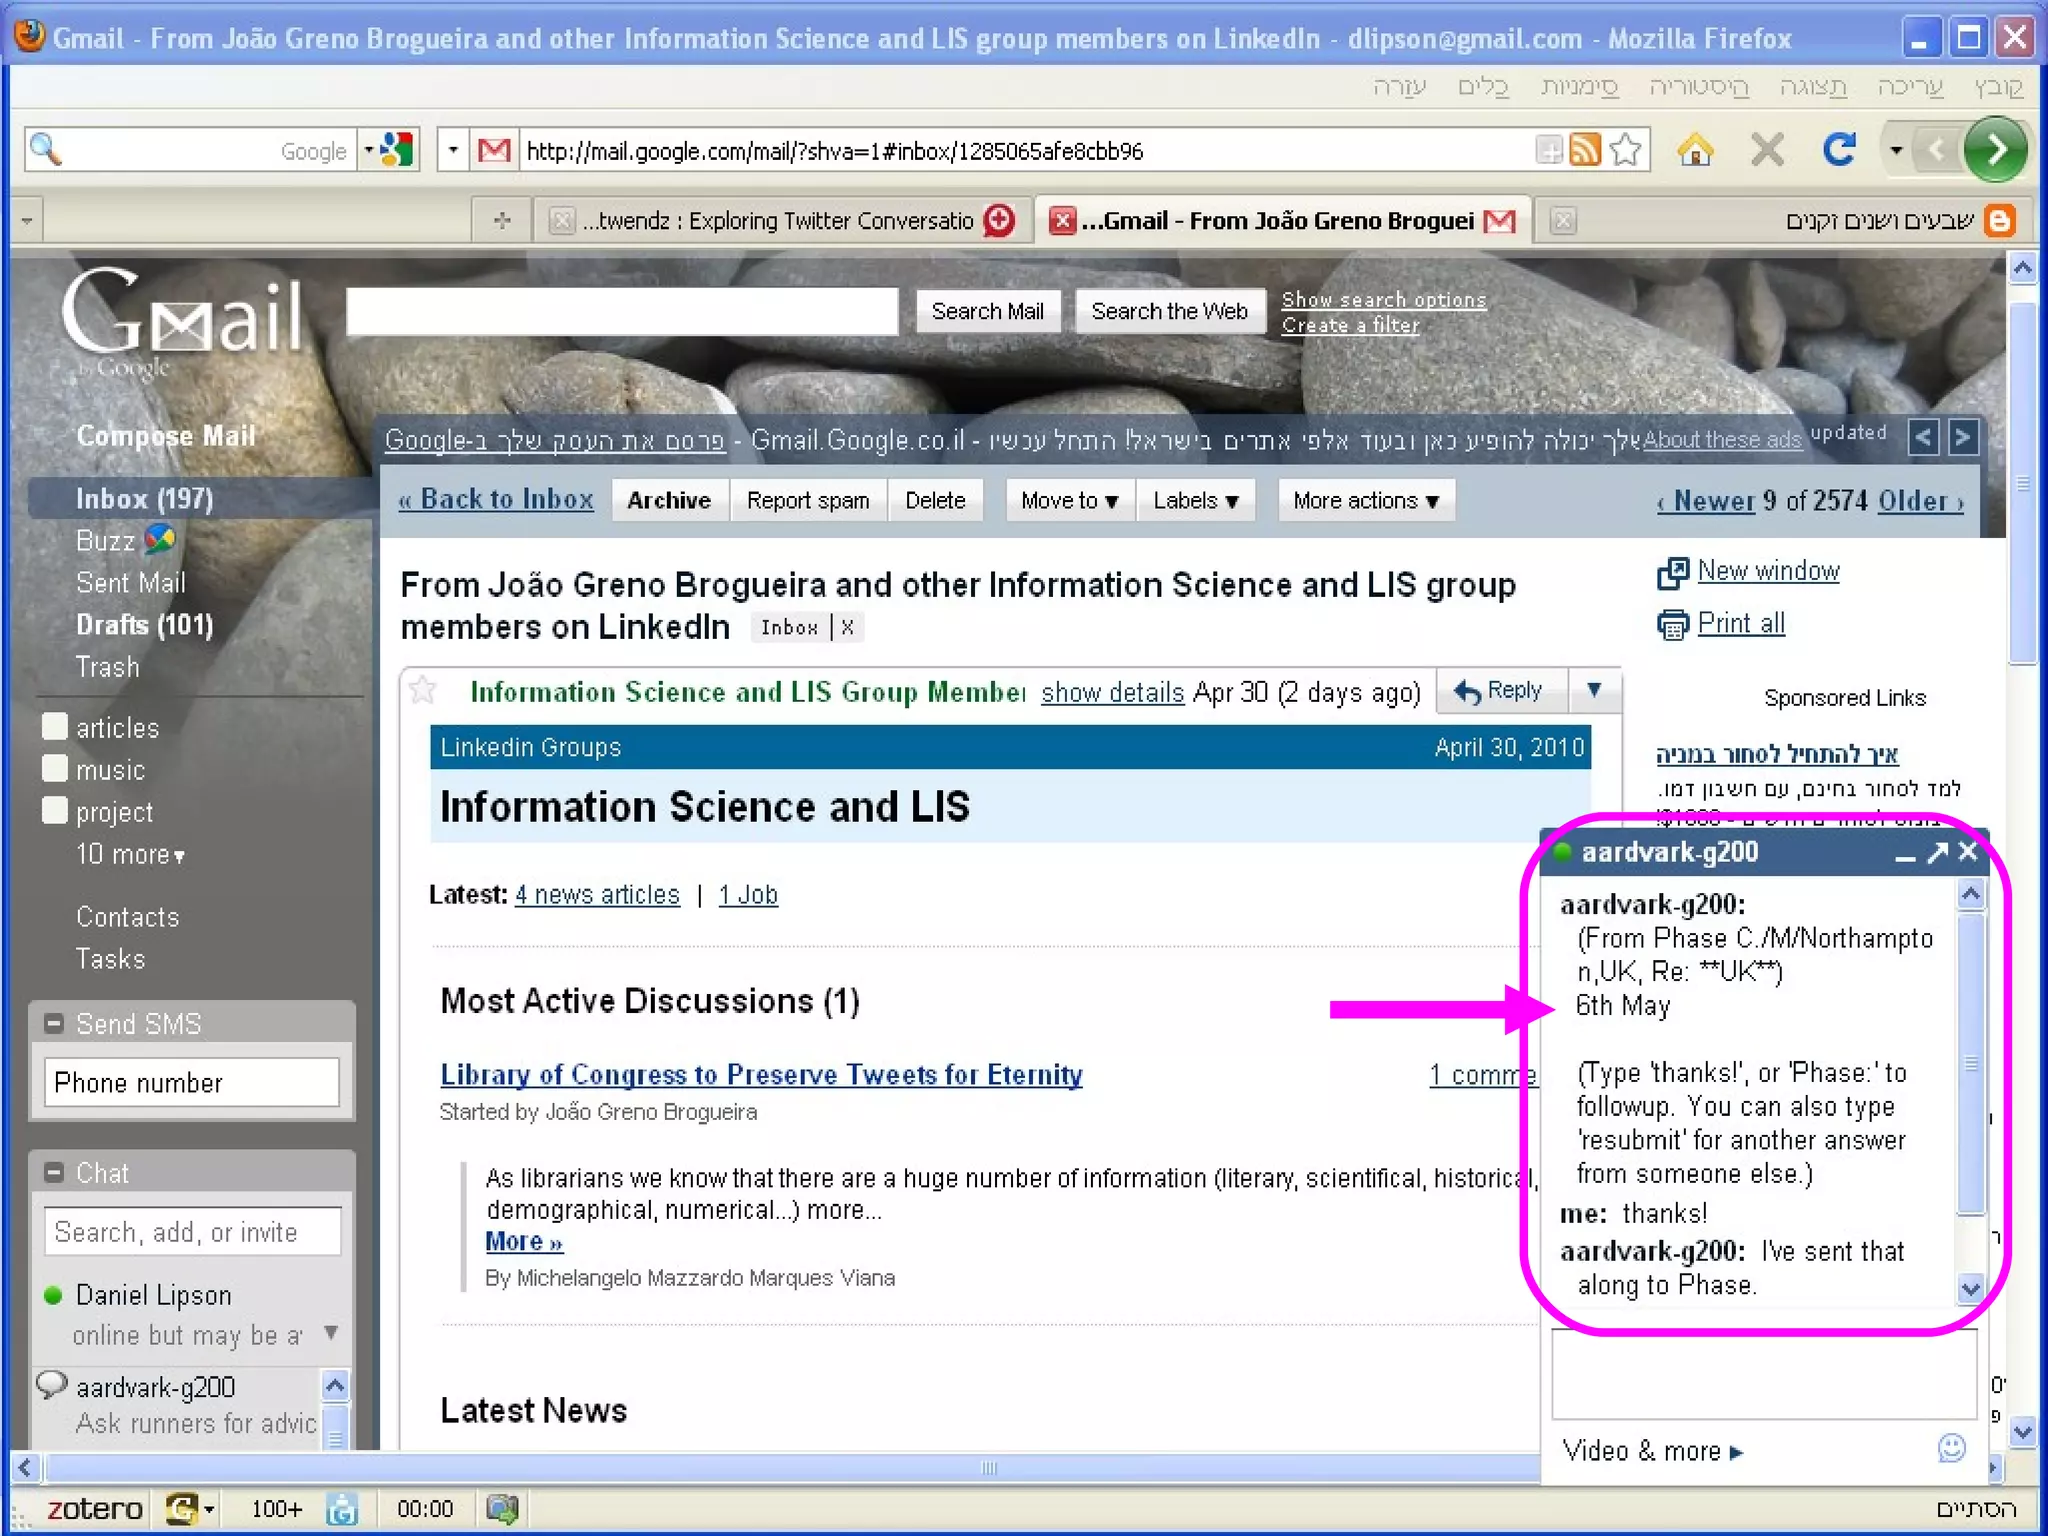Open the More actions dropdown
The width and height of the screenshot is (2048, 1536).
1365,500
